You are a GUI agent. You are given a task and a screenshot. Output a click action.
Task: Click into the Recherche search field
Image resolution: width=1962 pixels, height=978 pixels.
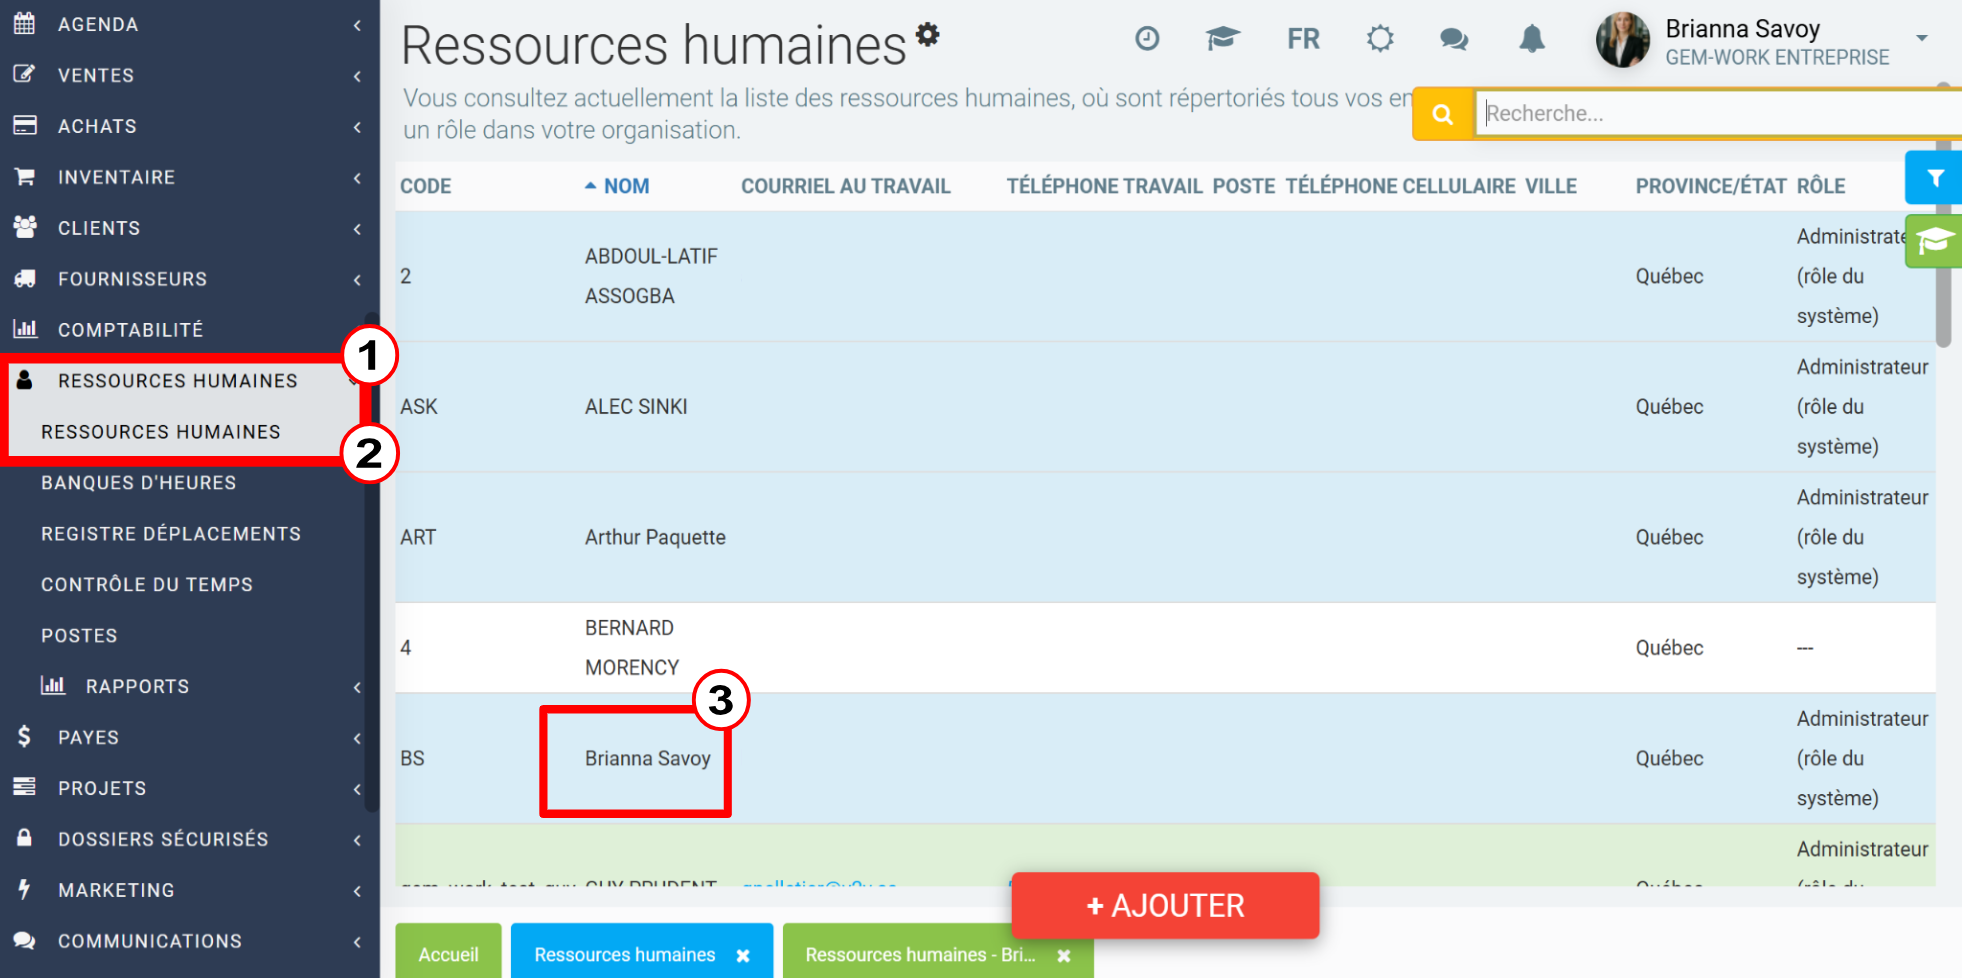1716,114
